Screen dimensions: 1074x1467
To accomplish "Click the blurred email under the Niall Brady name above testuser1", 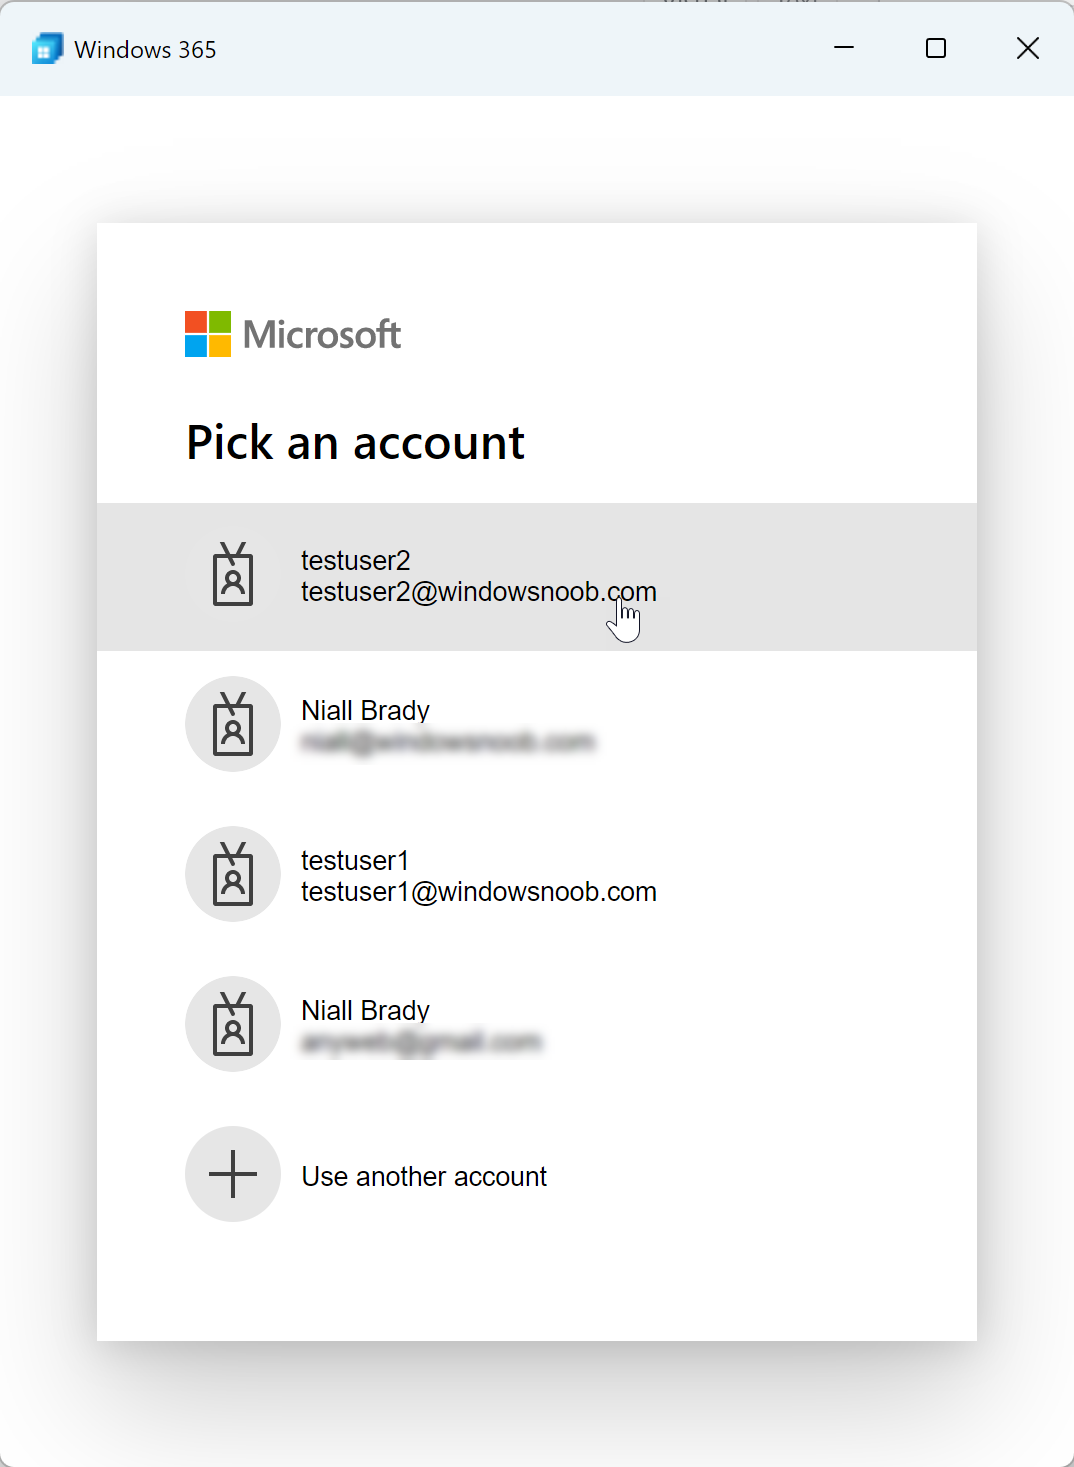I will [x=448, y=742].
